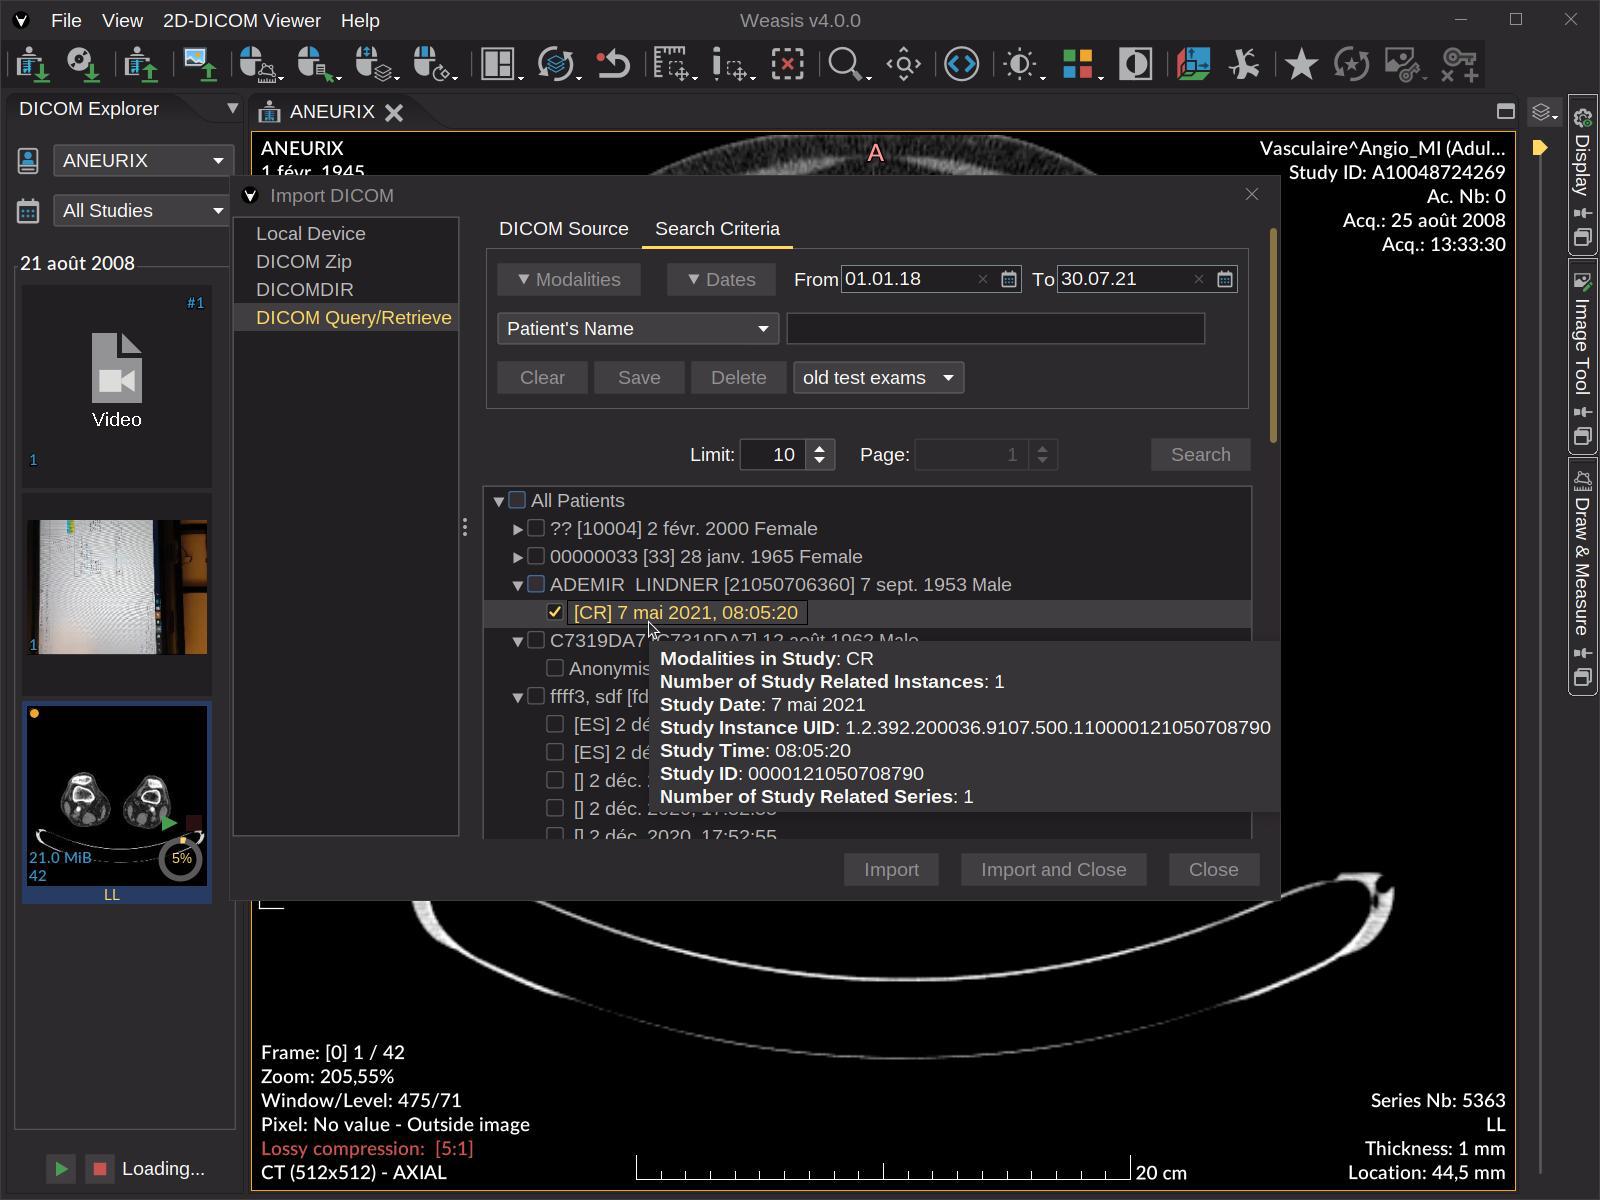Click the Import and Close button
Viewport: 1600px width, 1200px height.
point(1053,869)
